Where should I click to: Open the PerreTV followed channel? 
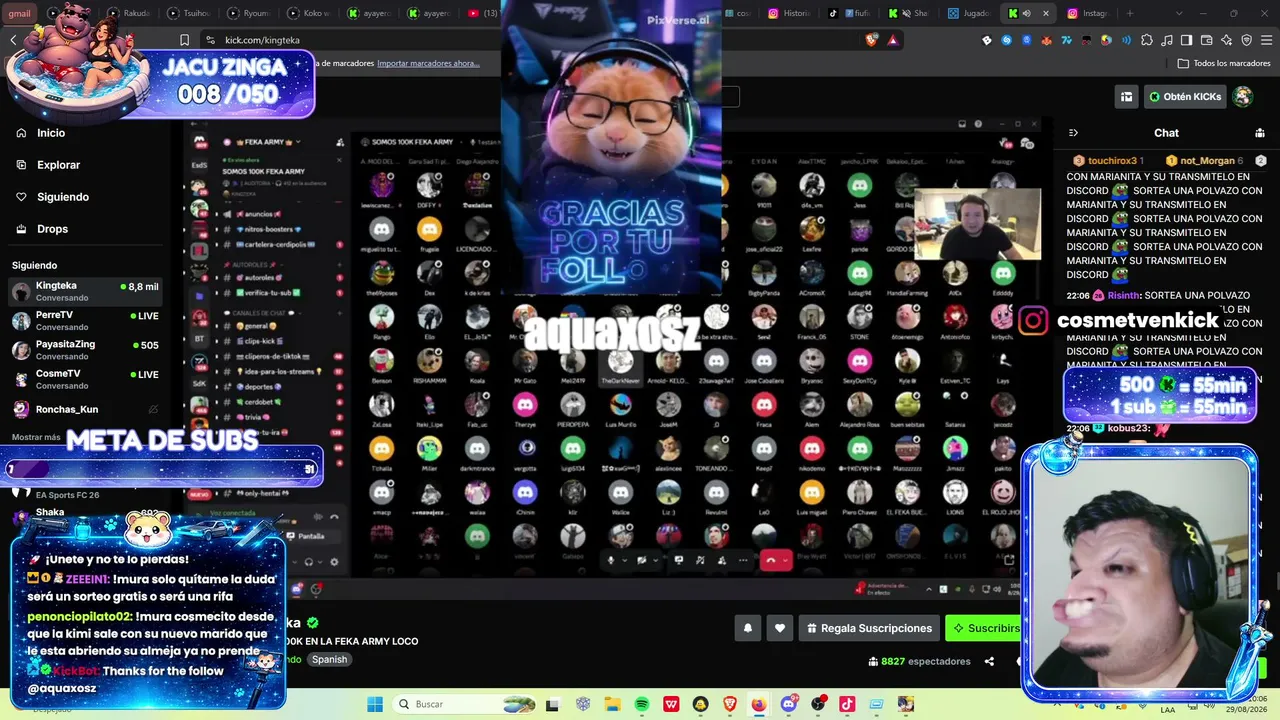click(85, 320)
